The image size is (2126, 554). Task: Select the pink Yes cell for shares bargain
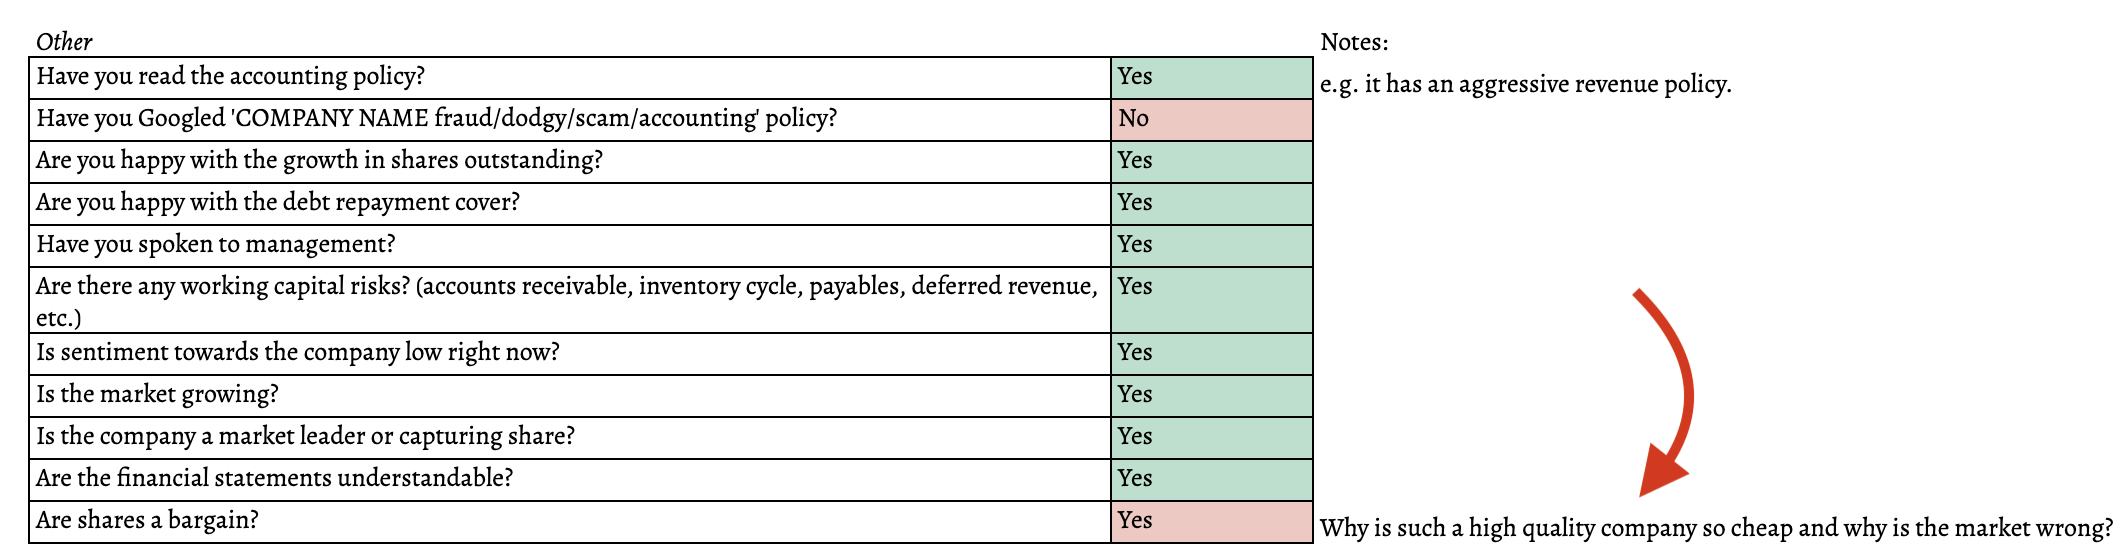point(1210,521)
